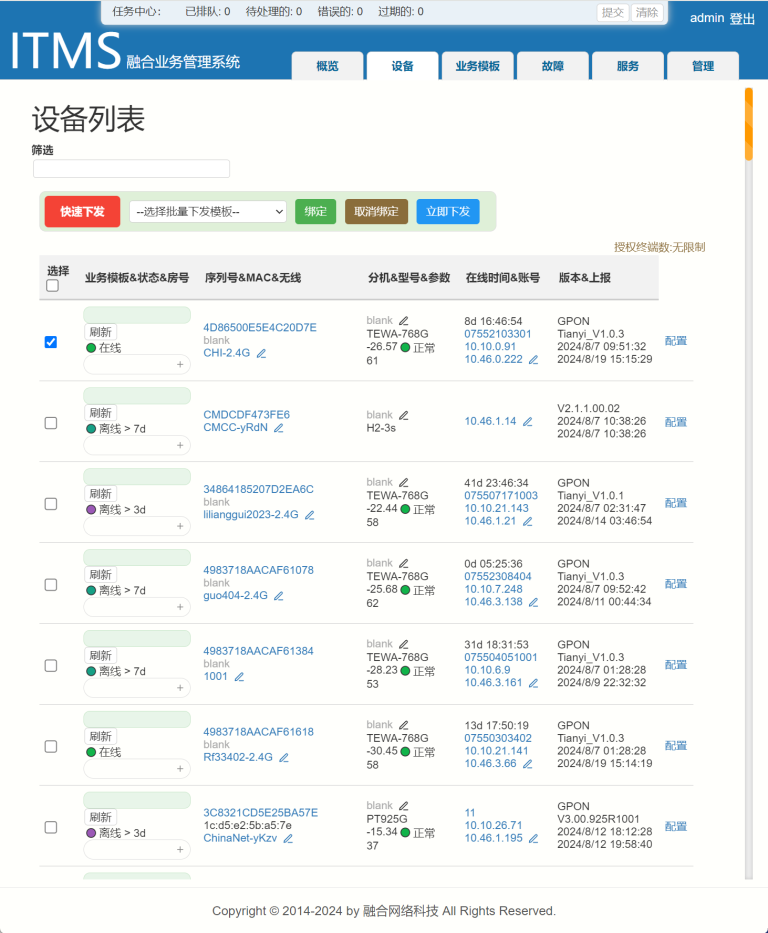Click plus expander in the 4983718AACAF61078 row
The height and width of the screenshot is (933, 768).
pos(180,607)
